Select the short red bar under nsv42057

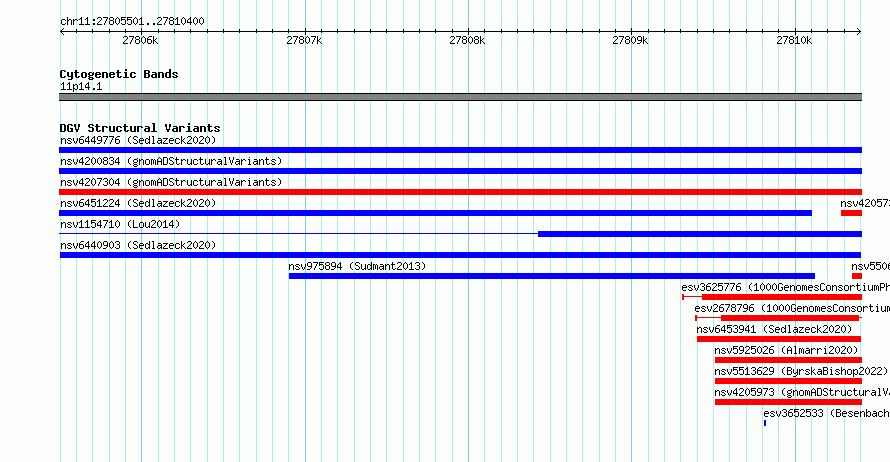[x=851, y=213]
